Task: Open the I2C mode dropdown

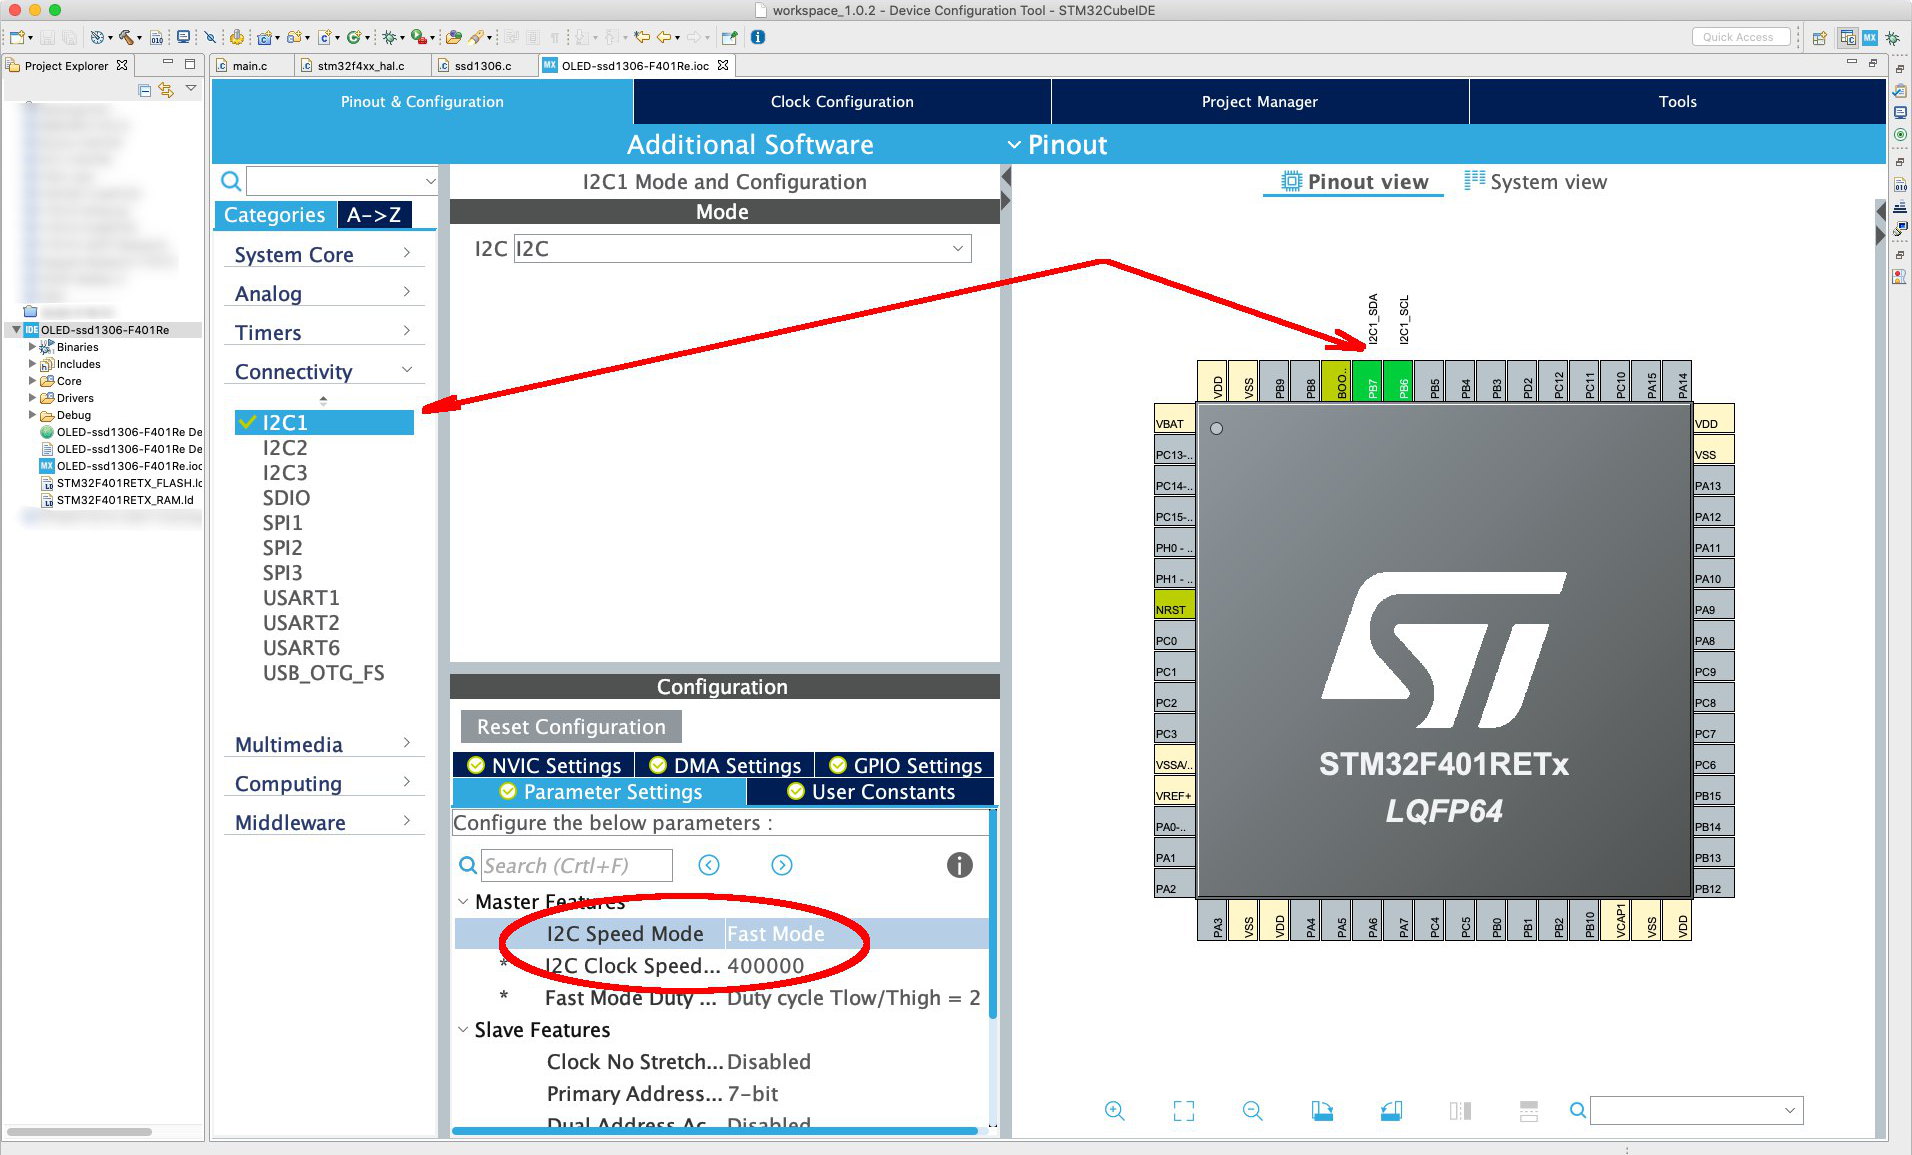Action: click(957, 249)
